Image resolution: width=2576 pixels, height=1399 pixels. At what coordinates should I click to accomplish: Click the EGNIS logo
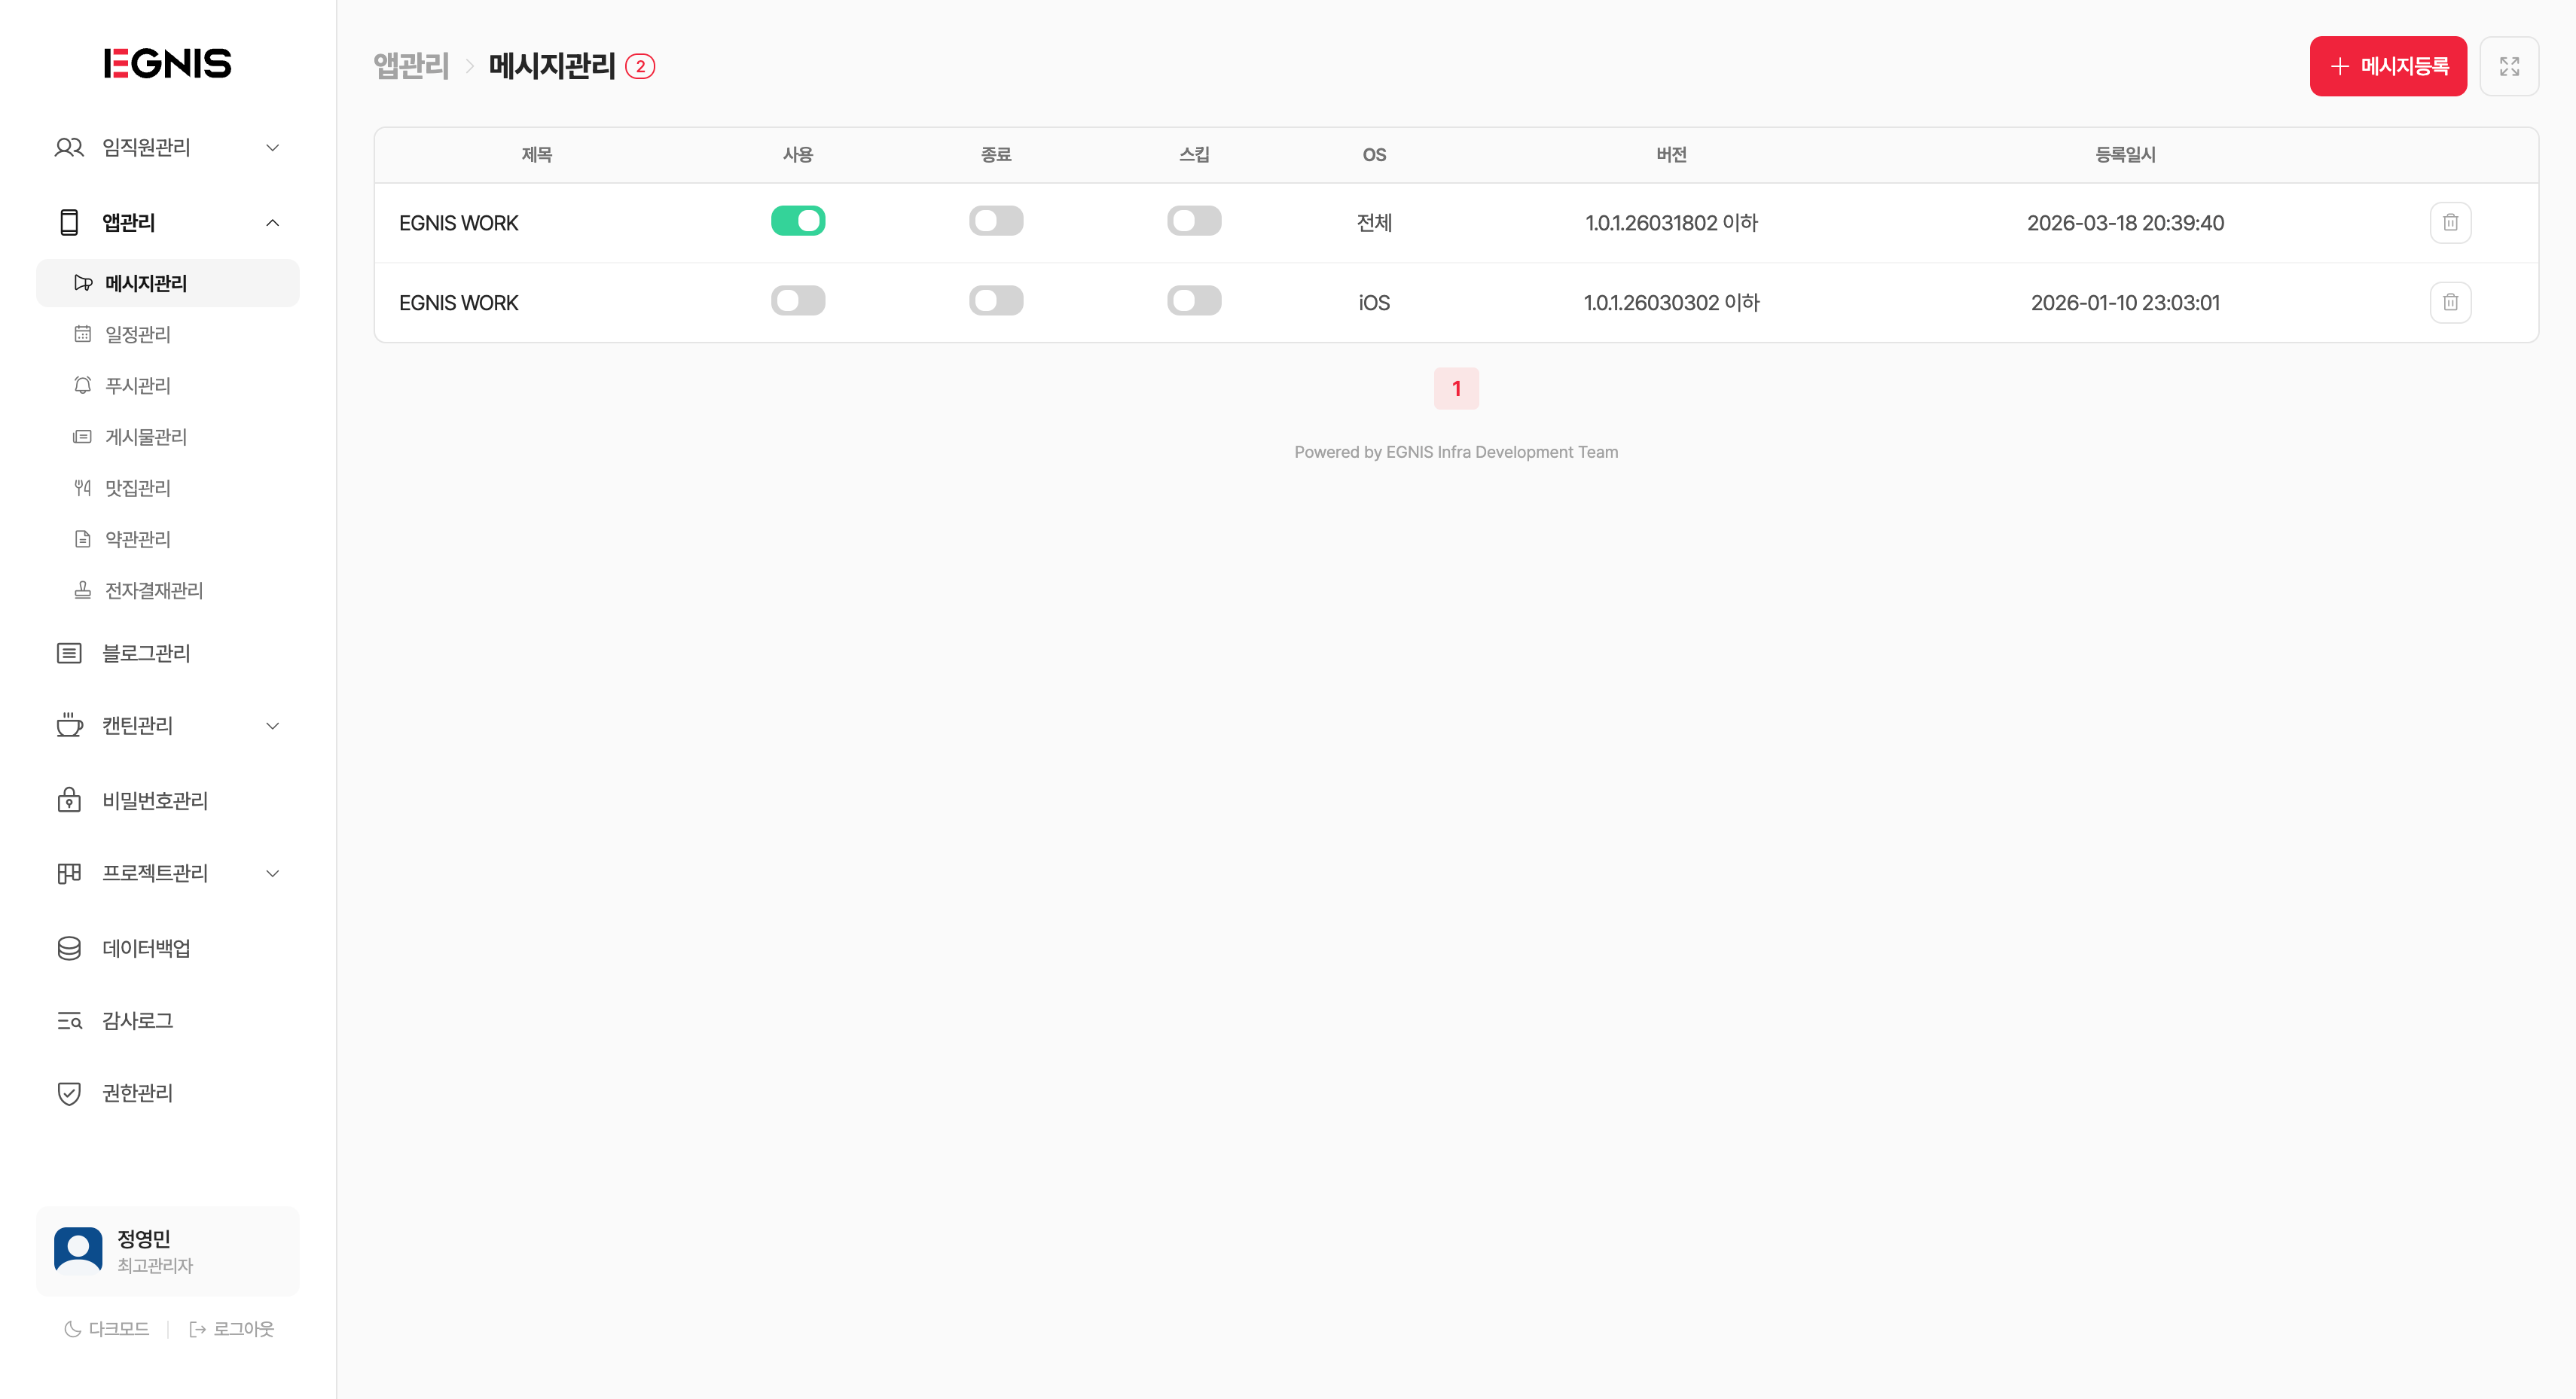click(167, 63)
